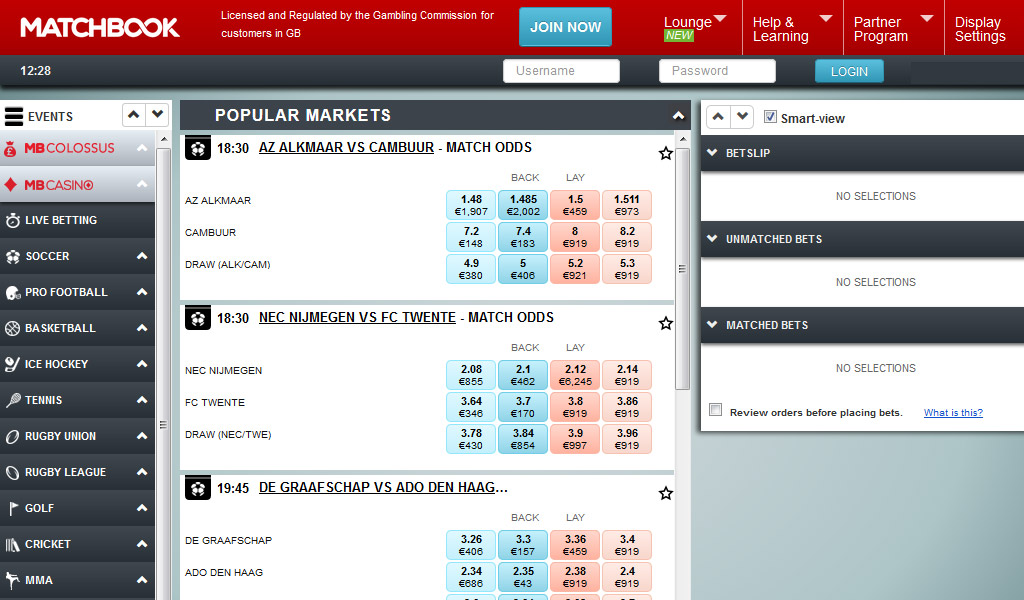This screenshot has height=600, width=1024.
Task: Open the Live Betting section
Action: pos(77,220)
